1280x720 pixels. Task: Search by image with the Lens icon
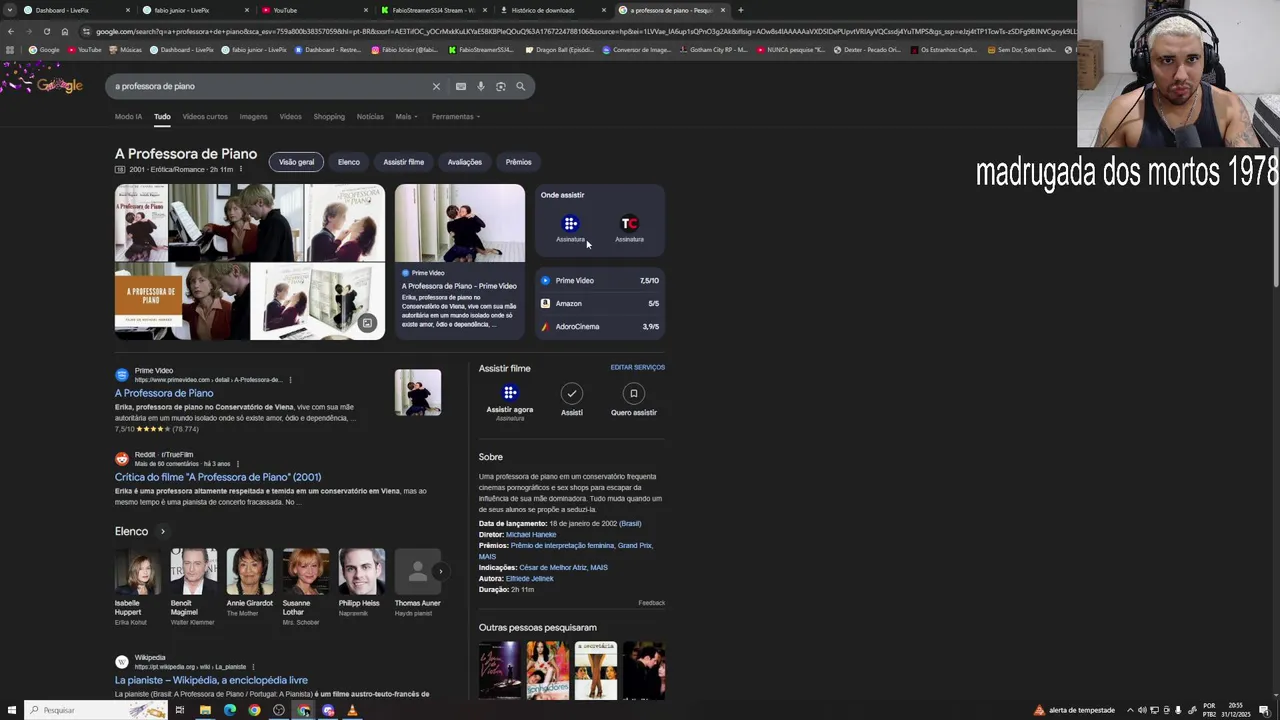[x=501, y=86]
